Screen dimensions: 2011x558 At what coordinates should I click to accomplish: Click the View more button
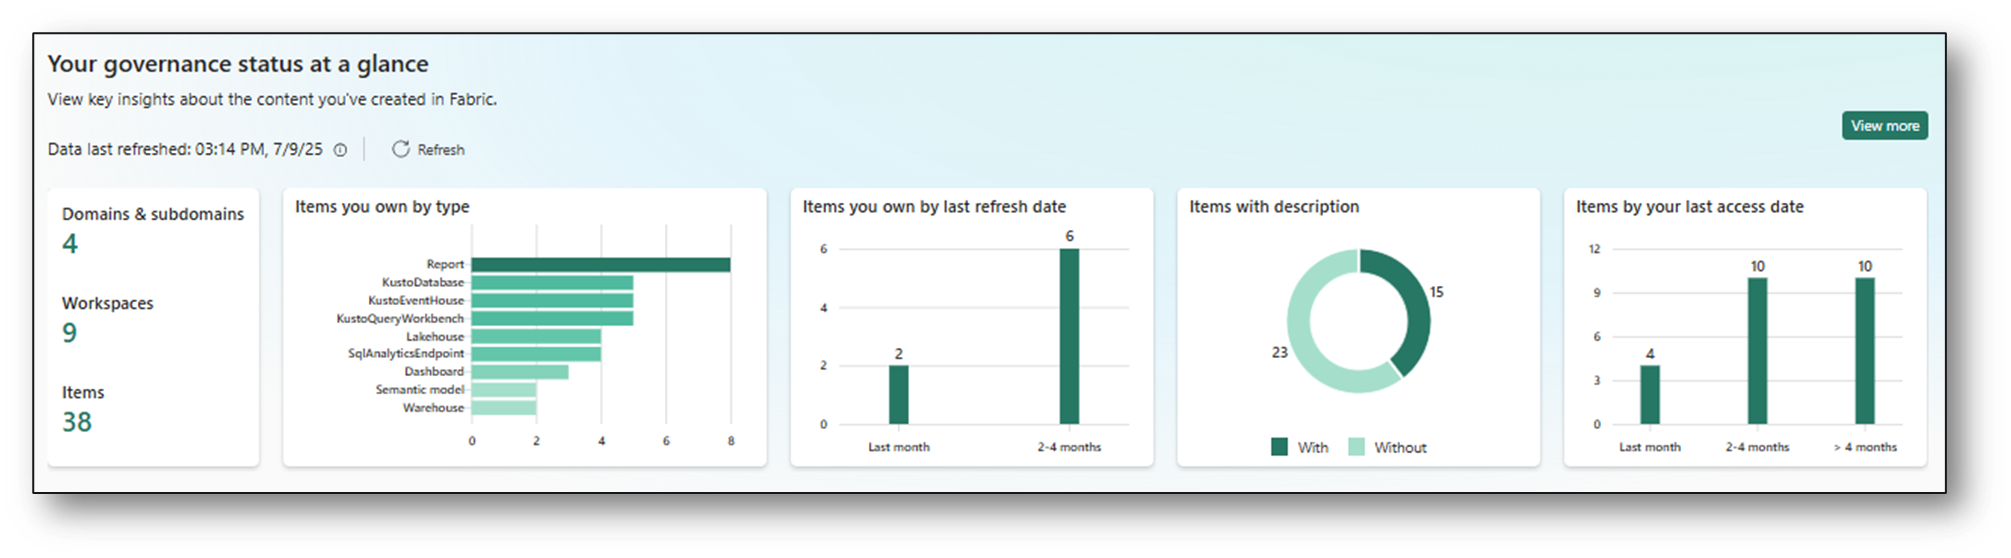click(x=1884, y=126)
